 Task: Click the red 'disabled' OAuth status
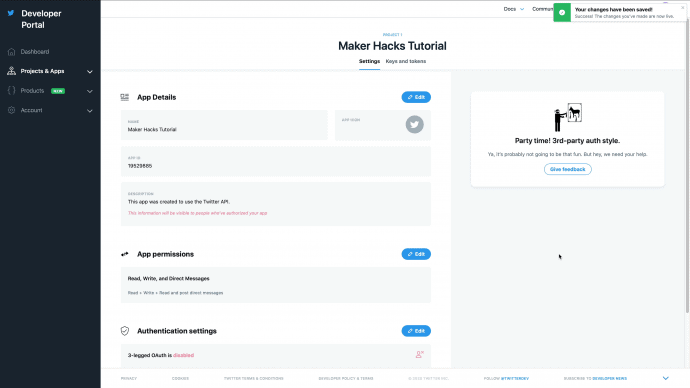point(184,355)
